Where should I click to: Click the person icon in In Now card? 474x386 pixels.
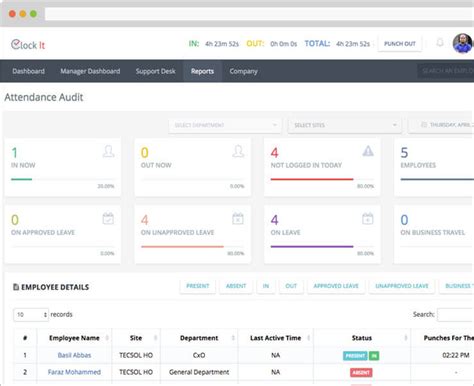(108, 151)
